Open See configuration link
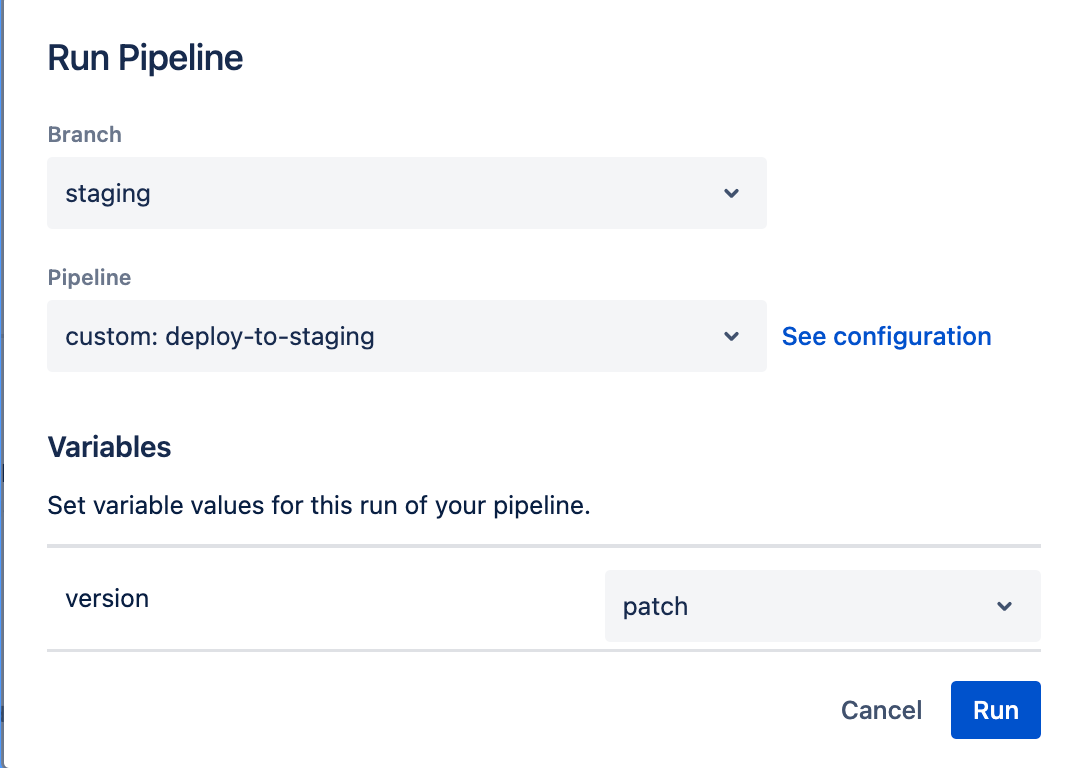This screenshot has height=768, width=1076. pyautogui.click(x=886, y=336)
